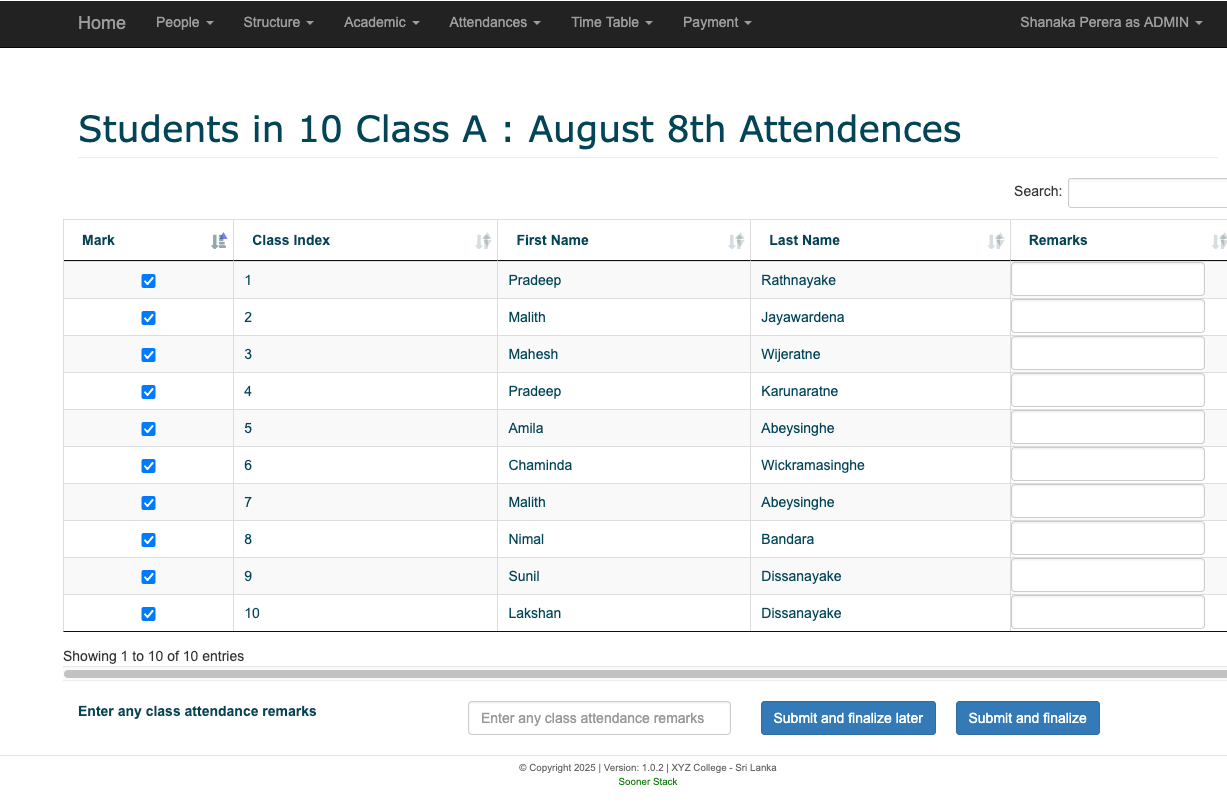Viewport: 1227px width, 807px height.
Task: Click the Last Name sort arrows icon
Action: tap(995, 241)
